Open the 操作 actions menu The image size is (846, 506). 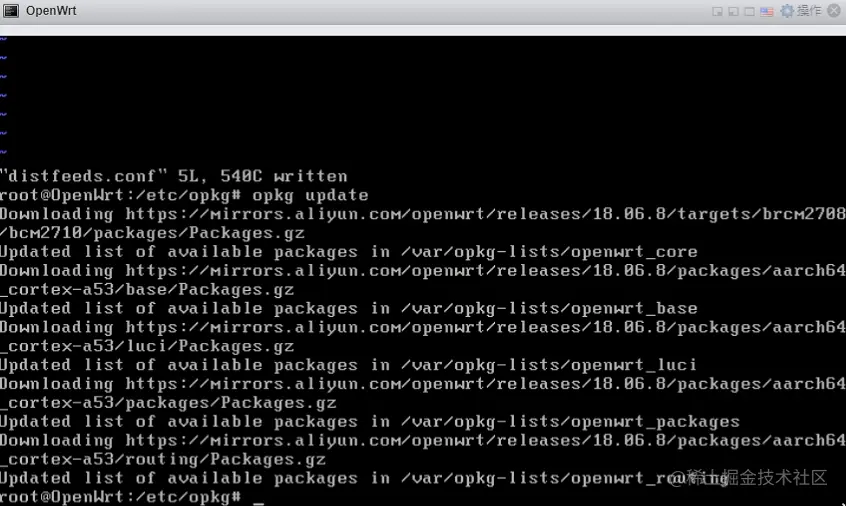click(809, 11)
